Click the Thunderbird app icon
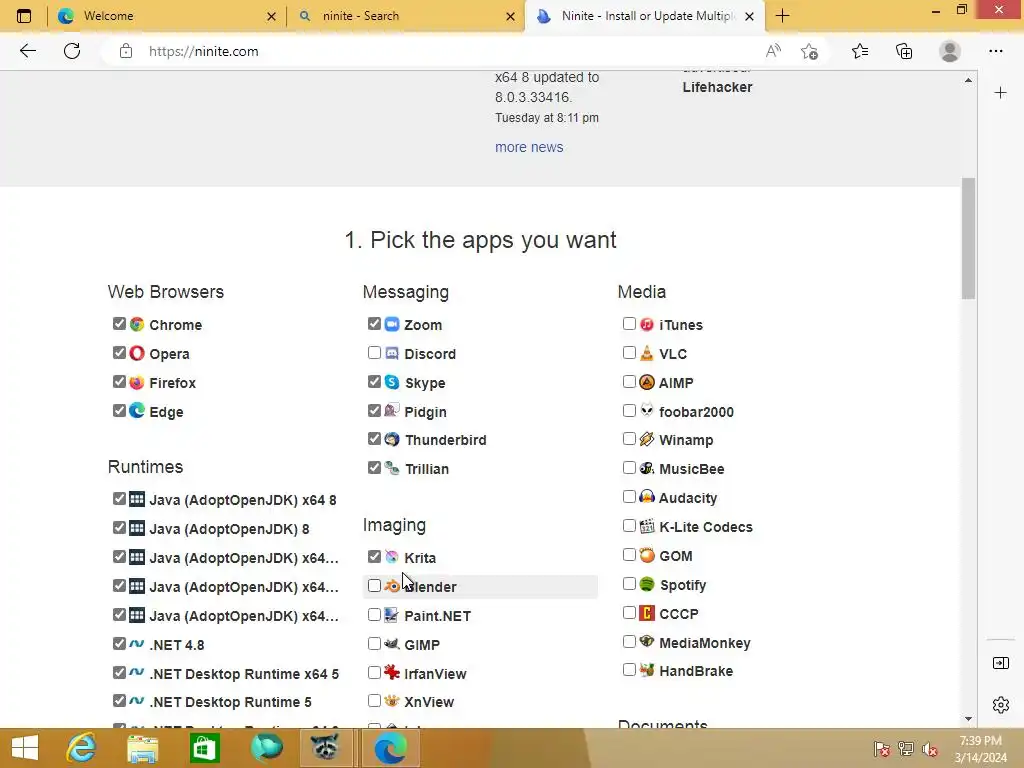Screen dimensions: 1024x768 click(x=392, y=440)
